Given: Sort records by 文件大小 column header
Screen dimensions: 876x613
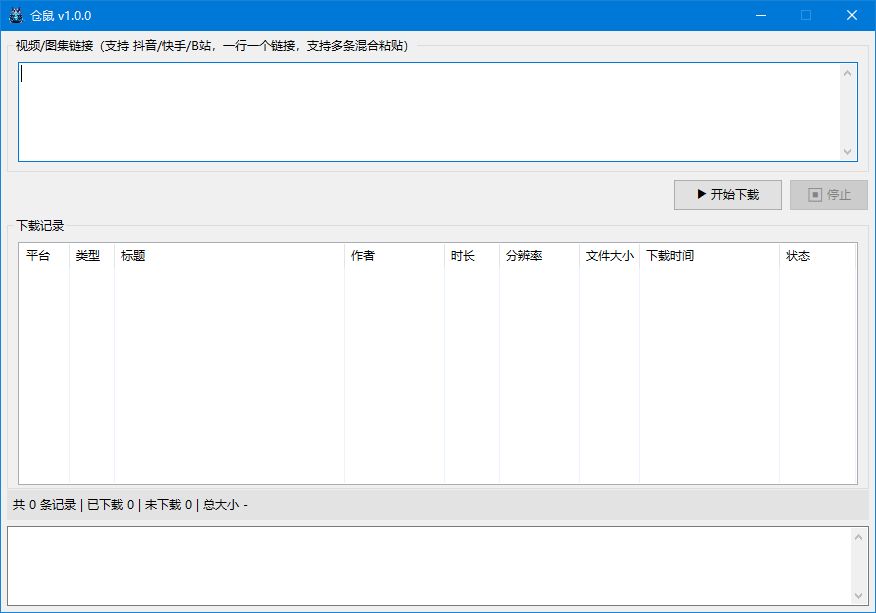Looking at the screenshot, I should (610, 256).
